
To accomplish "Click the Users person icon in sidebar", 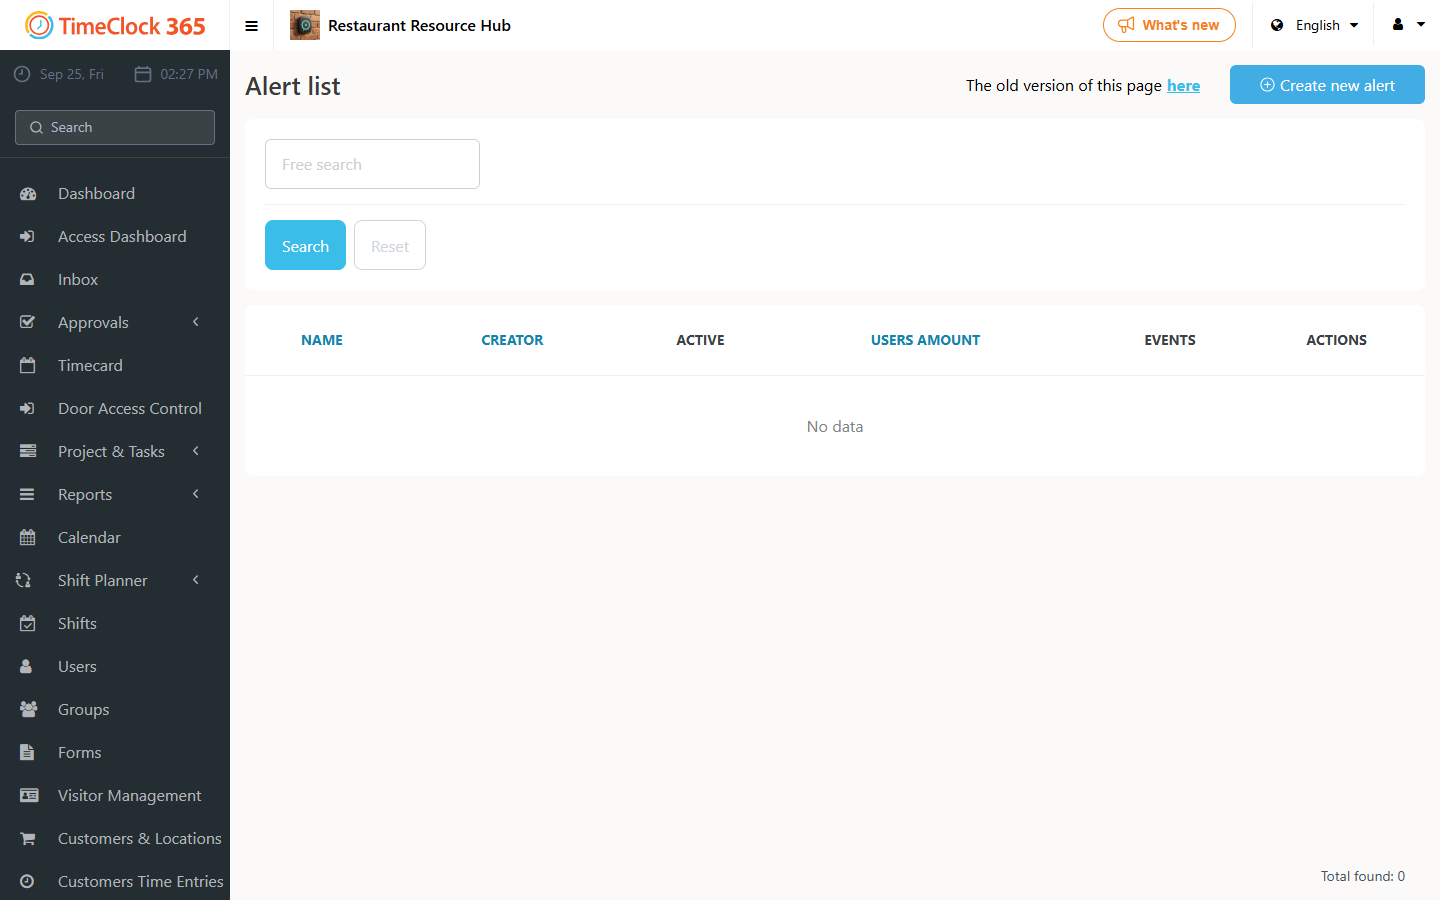I will pos(26,666).
